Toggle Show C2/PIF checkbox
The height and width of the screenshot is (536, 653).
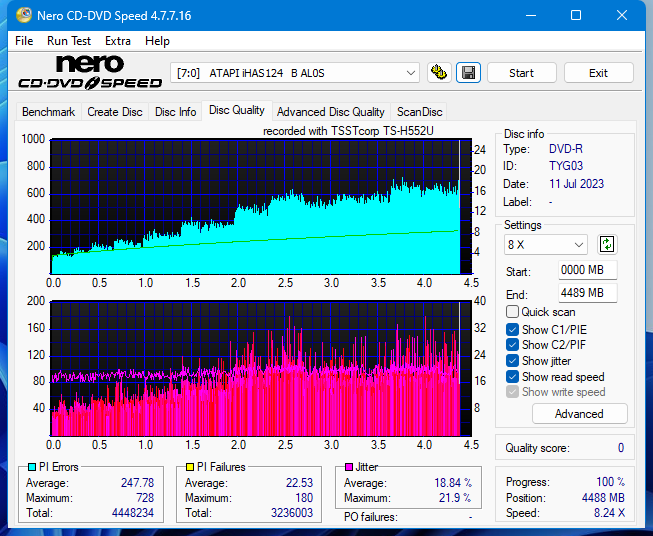point(512,345)
